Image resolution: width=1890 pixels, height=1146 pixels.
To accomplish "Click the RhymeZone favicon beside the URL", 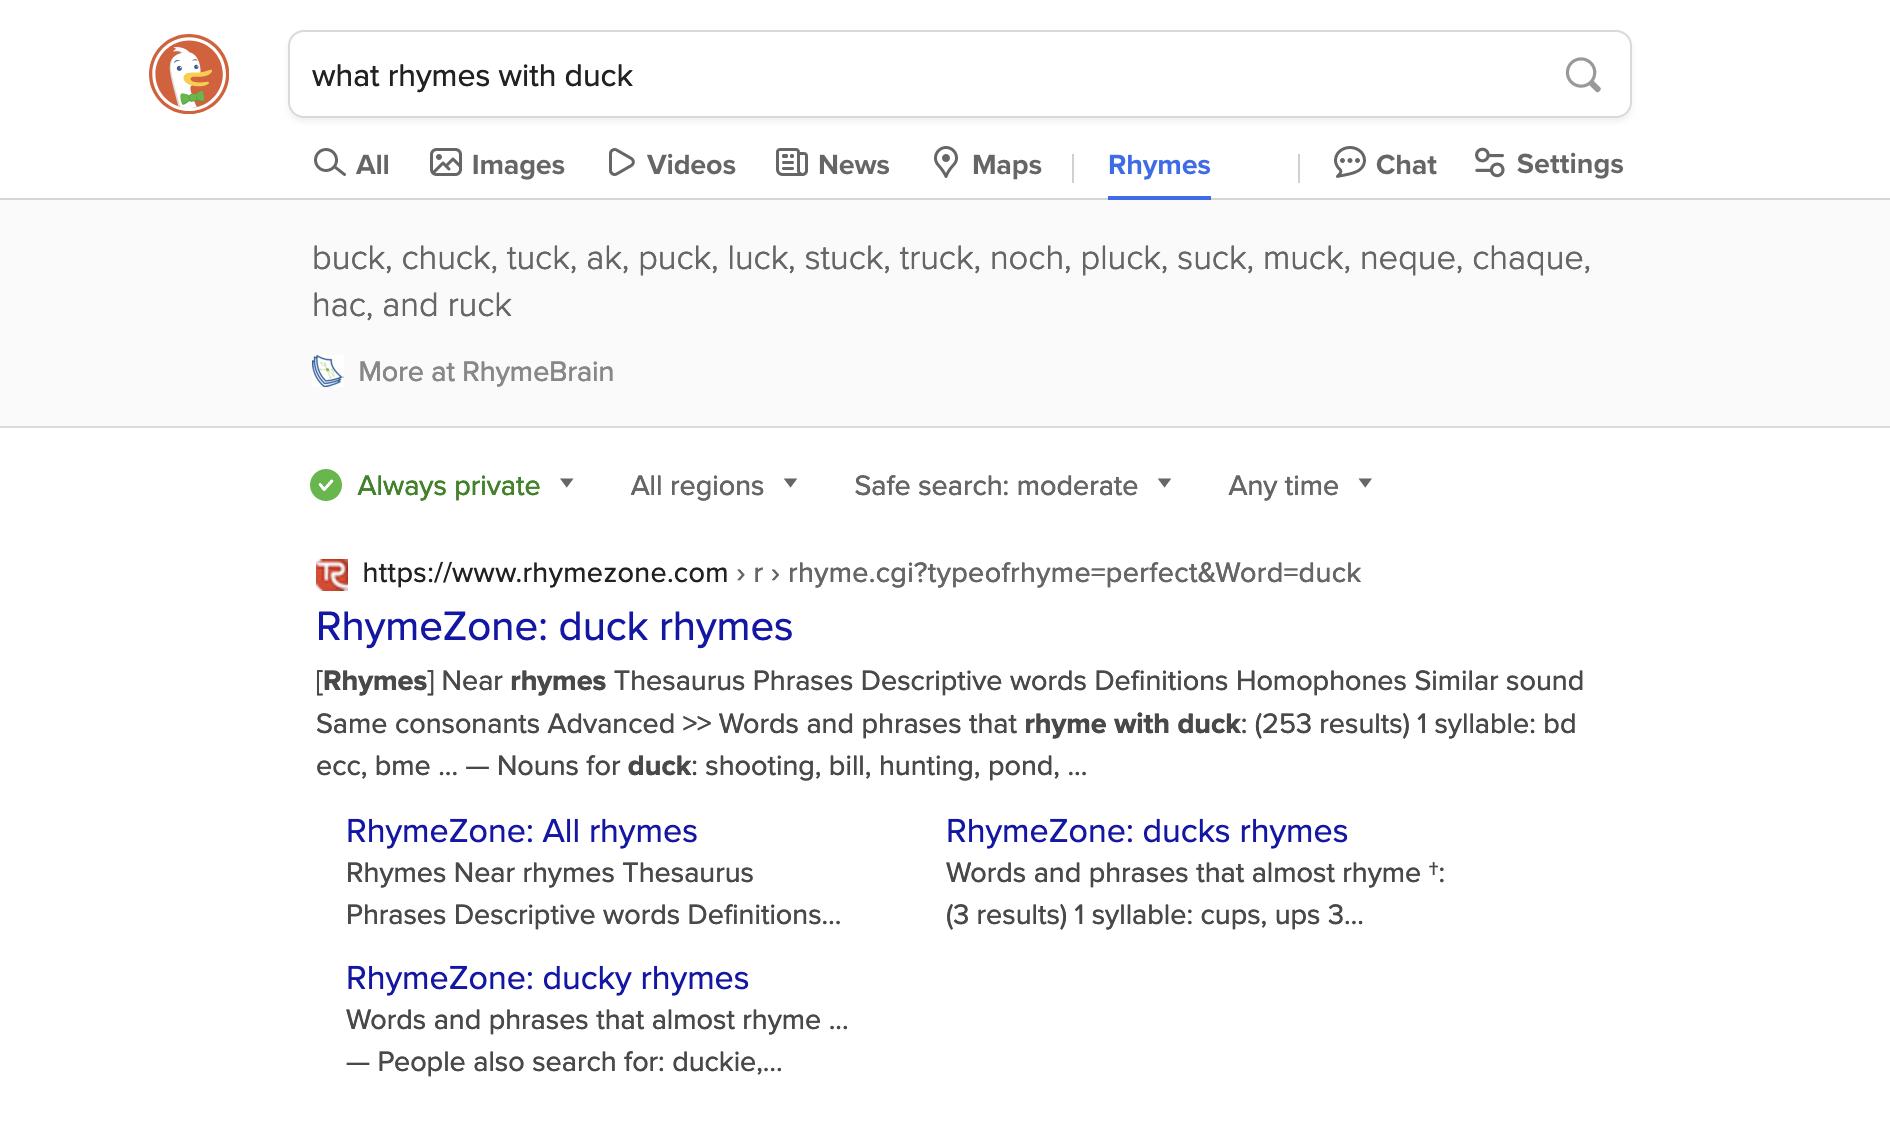I will [x=331, y=573].
